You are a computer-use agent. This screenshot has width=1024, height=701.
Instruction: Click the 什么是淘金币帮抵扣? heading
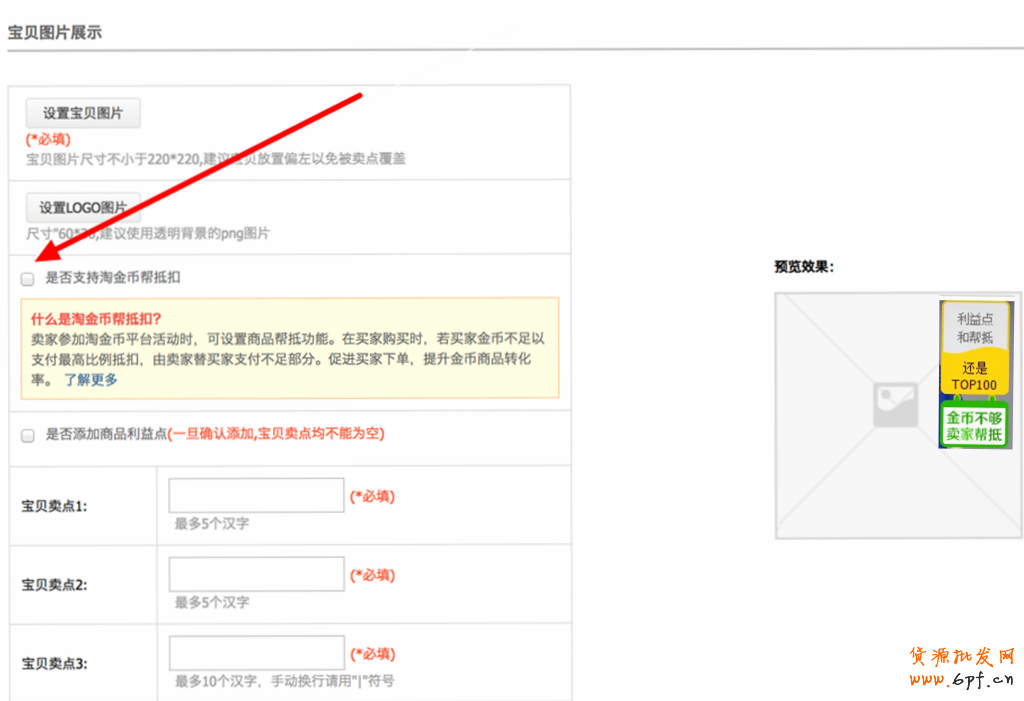coord(96,319)
